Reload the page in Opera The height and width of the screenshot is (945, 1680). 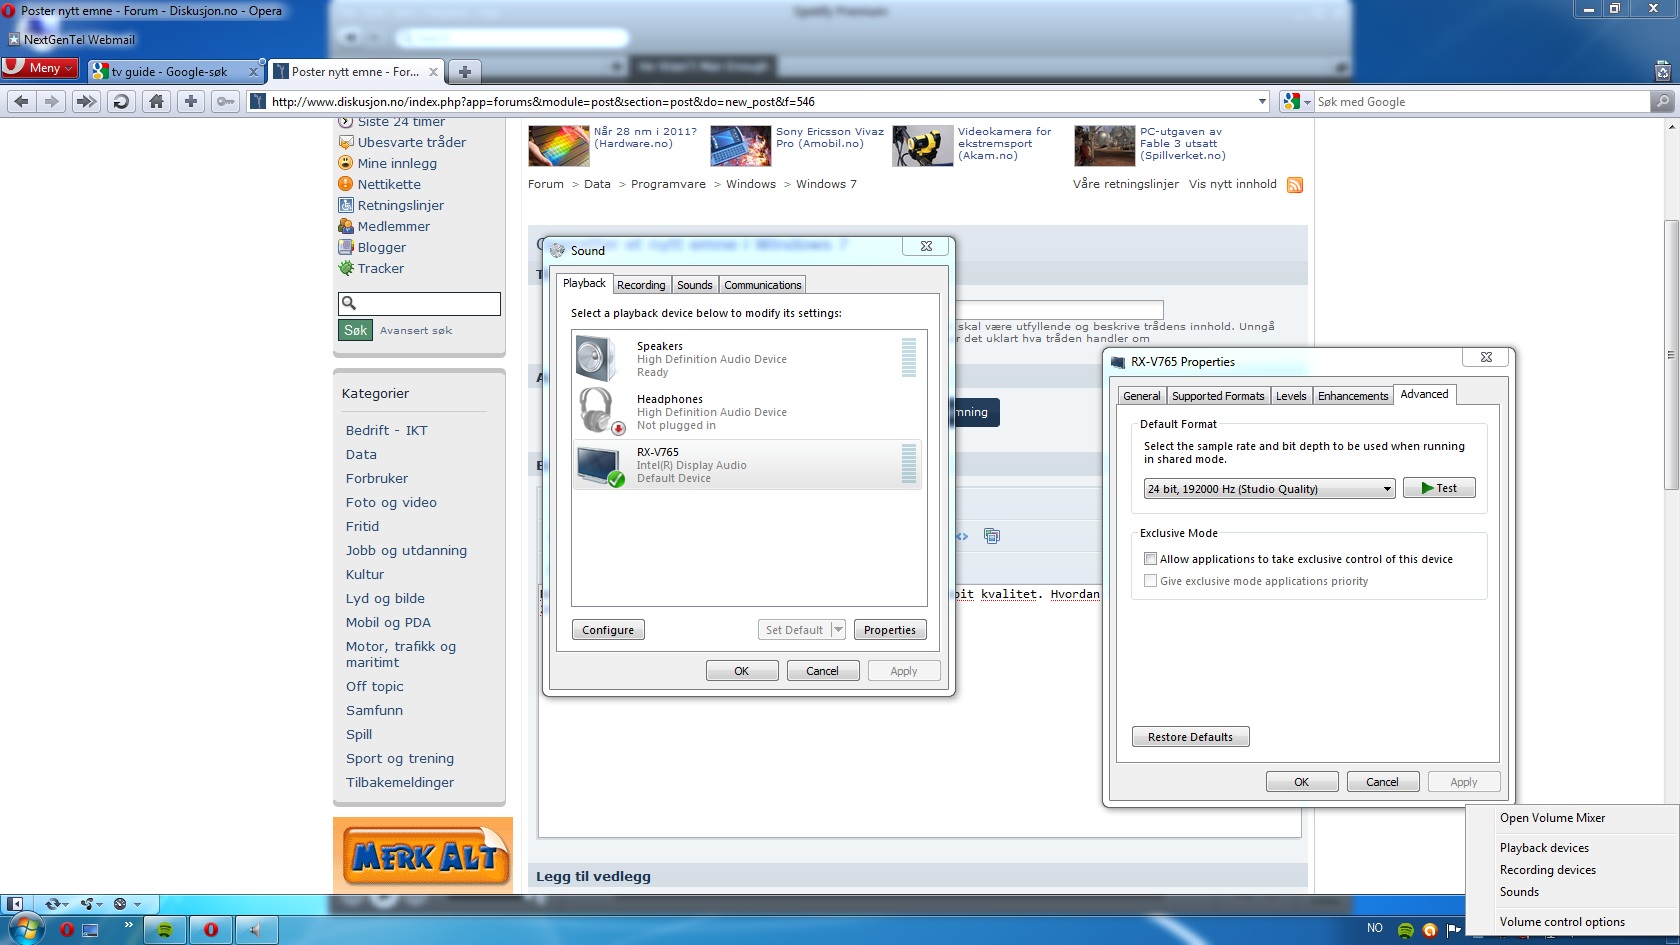tap(121, 101)
